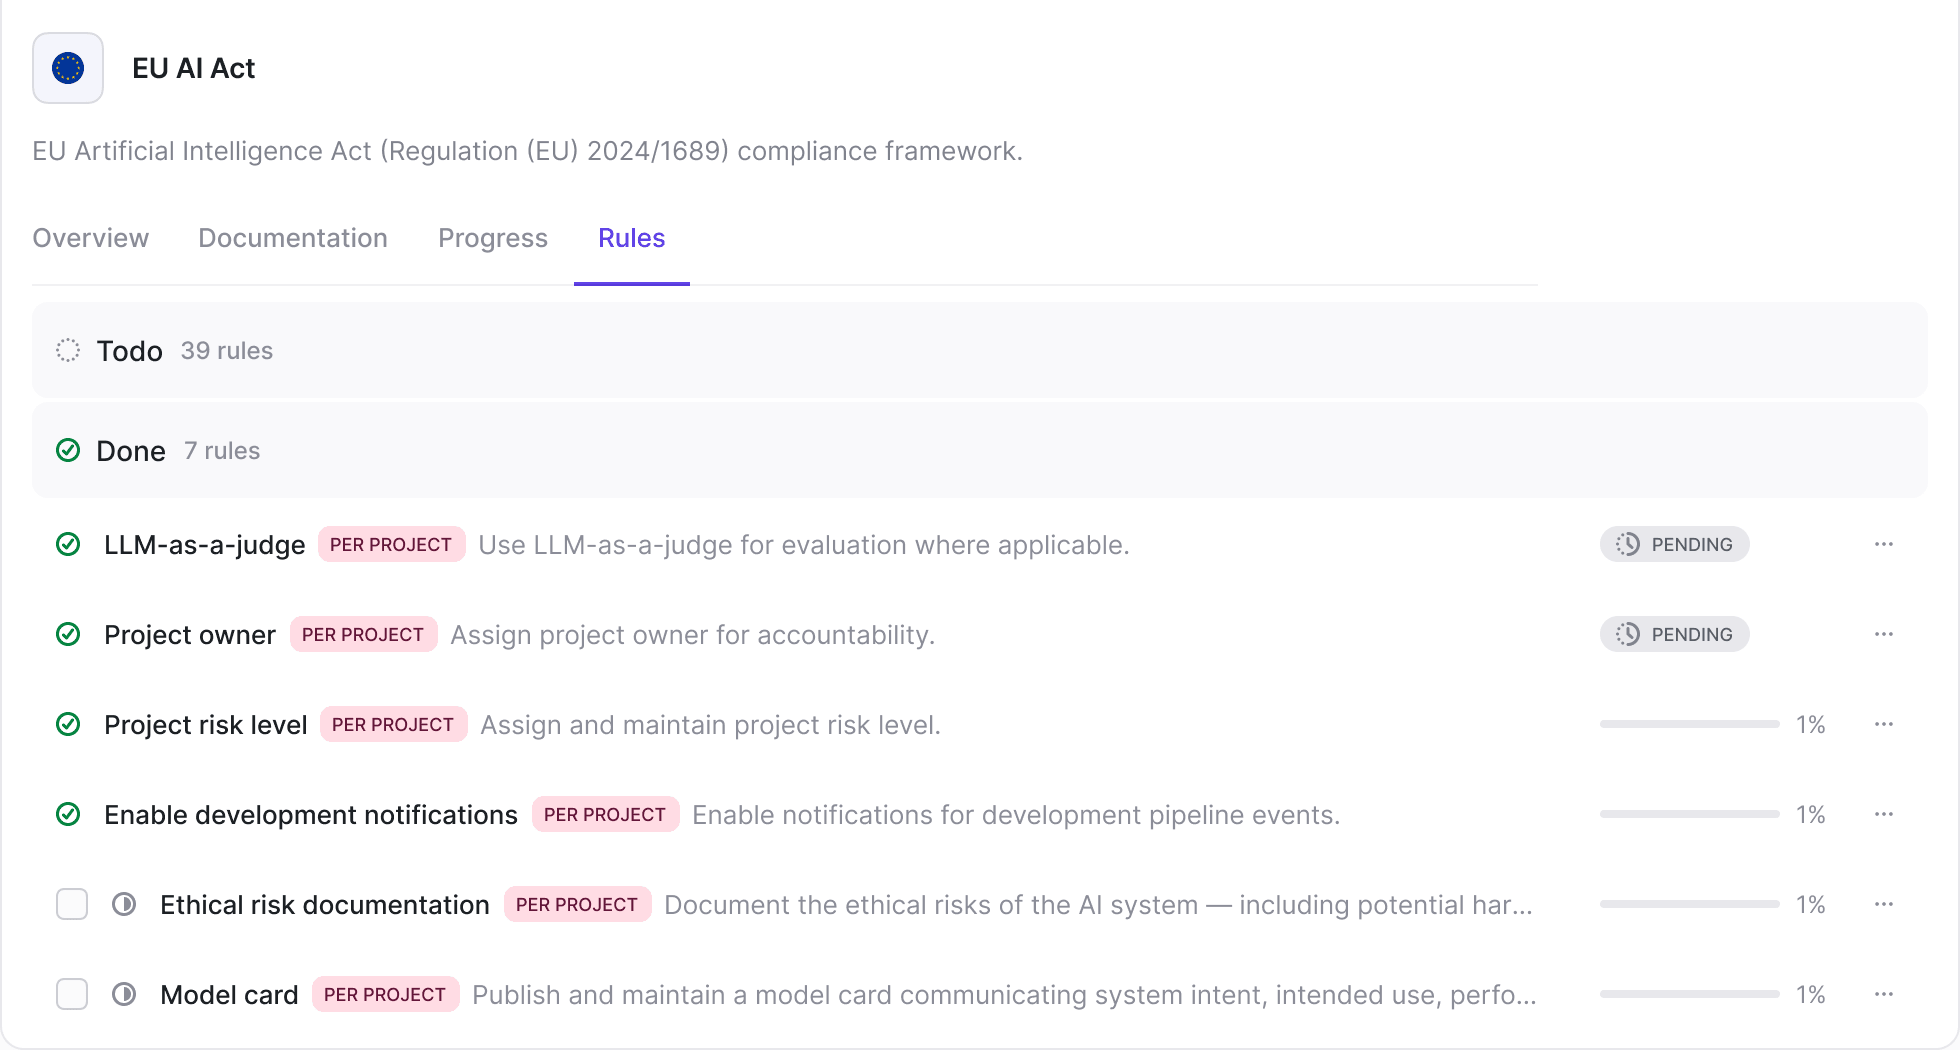This screenshot has height=1050, width=1960.
Task: Open more options menu for Project risk level
Action: click(x=1884, y=724)
